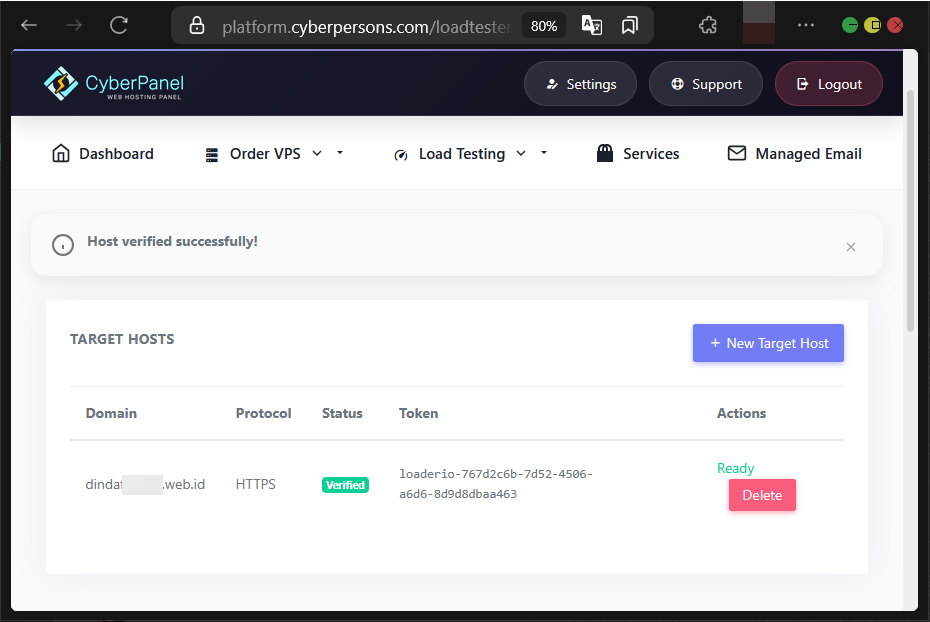Click the address bar URL field
This screenshot has width=930, height=622.
365,27
